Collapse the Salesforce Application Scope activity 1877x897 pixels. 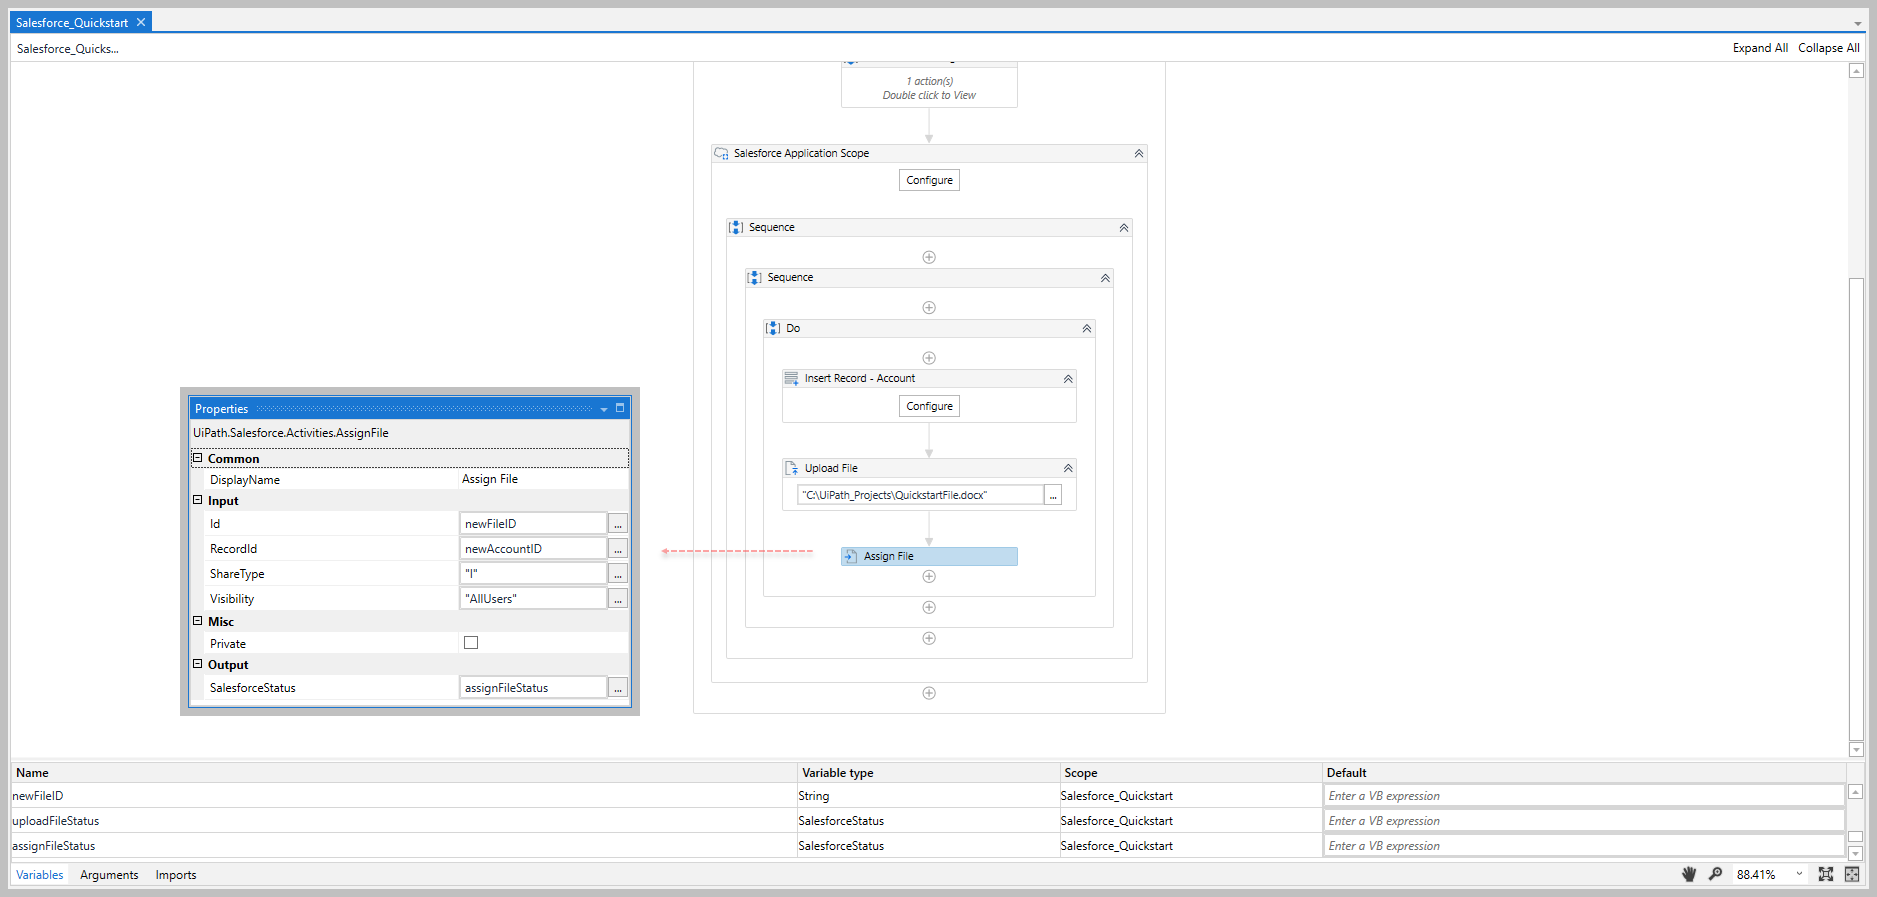1138,153
